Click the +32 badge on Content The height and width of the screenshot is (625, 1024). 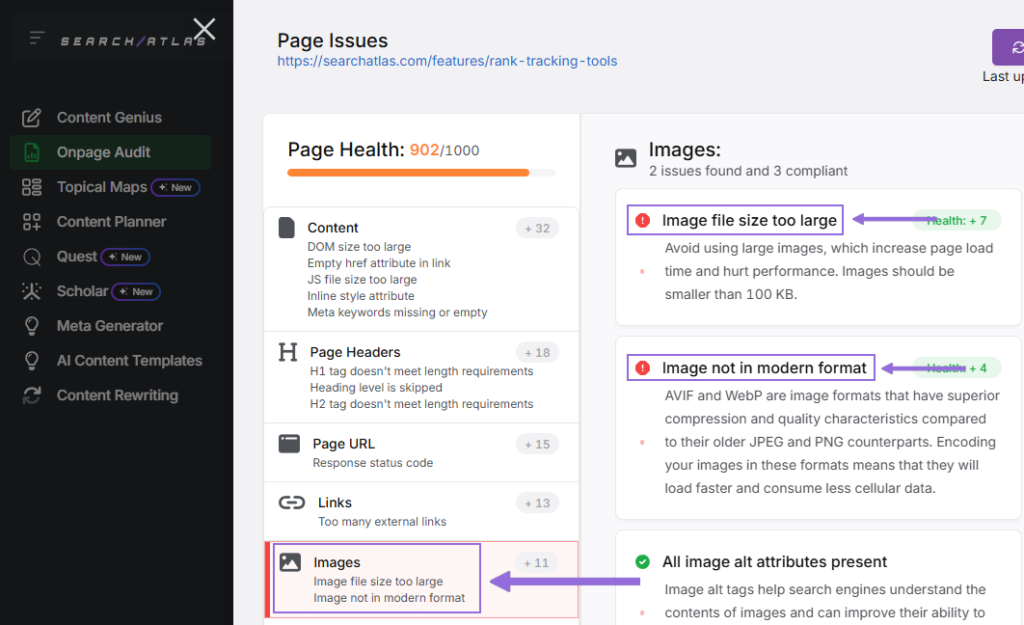(x=537, y=228)
